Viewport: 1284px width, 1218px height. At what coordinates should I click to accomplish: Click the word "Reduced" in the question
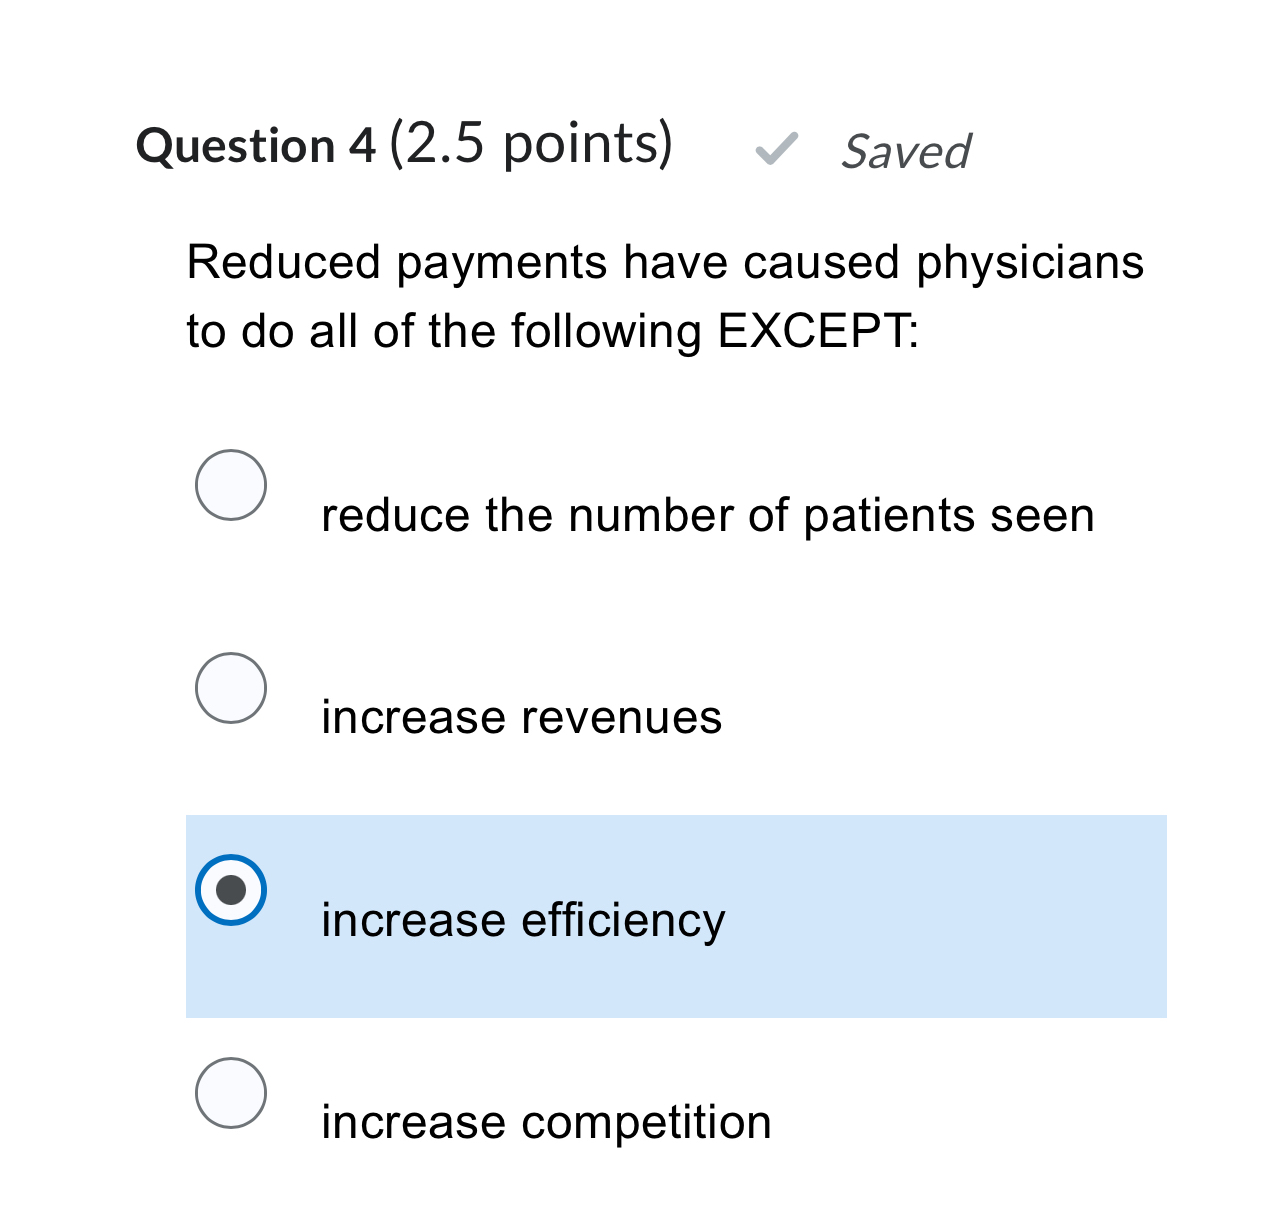click(x=284, y=263)
